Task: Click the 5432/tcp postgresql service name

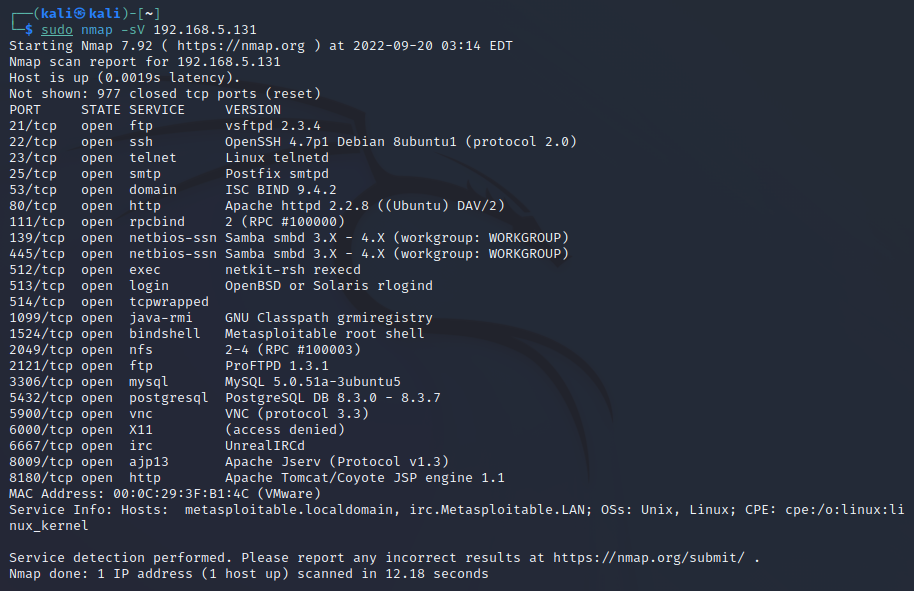Action: pyautogui.click(x=168, y=397)
